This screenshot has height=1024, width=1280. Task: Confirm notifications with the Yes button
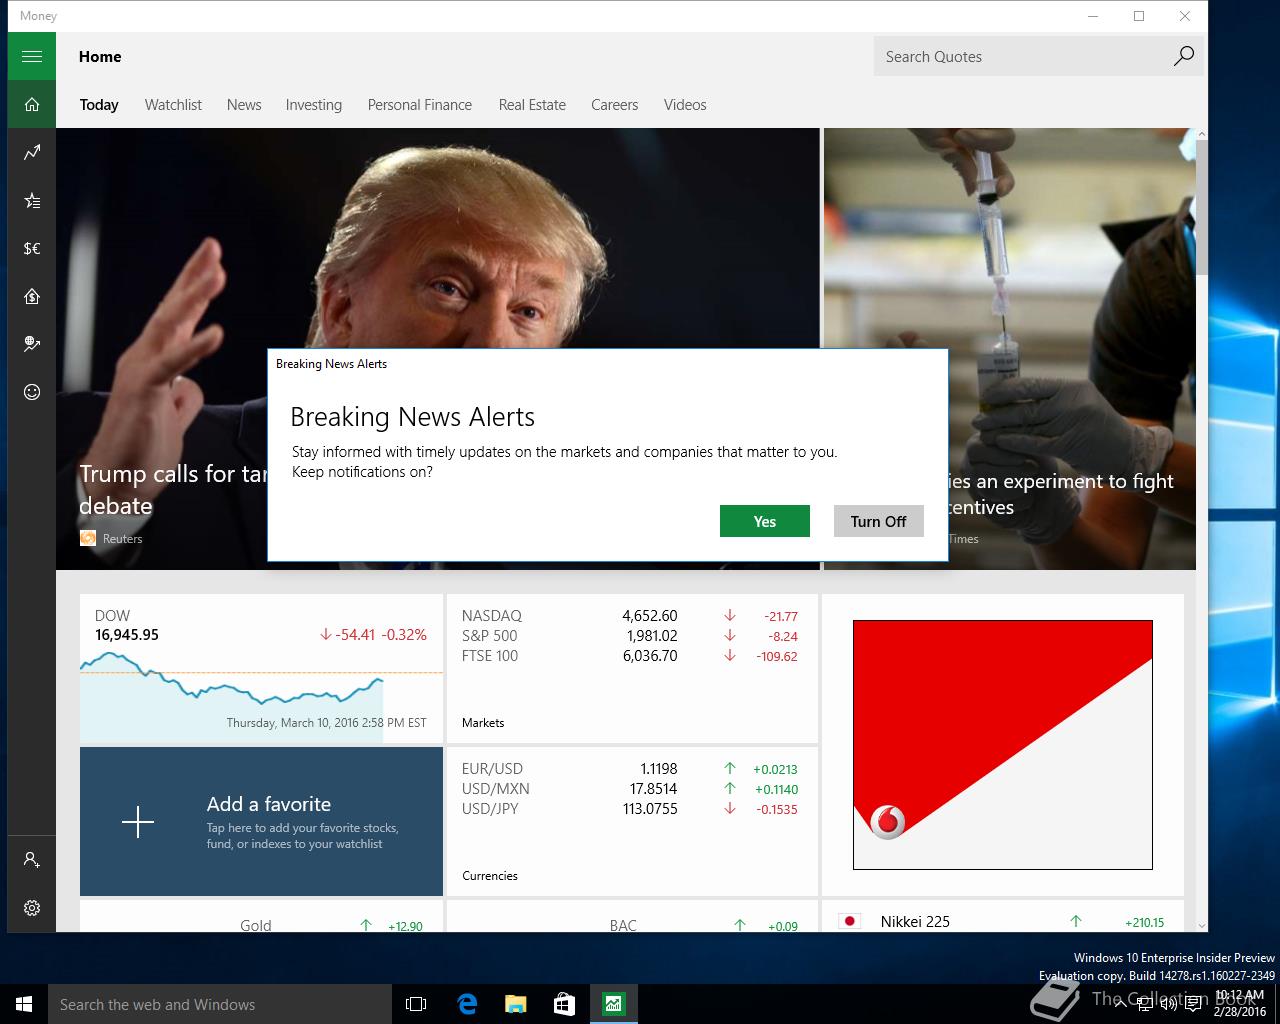click(765, 521)
